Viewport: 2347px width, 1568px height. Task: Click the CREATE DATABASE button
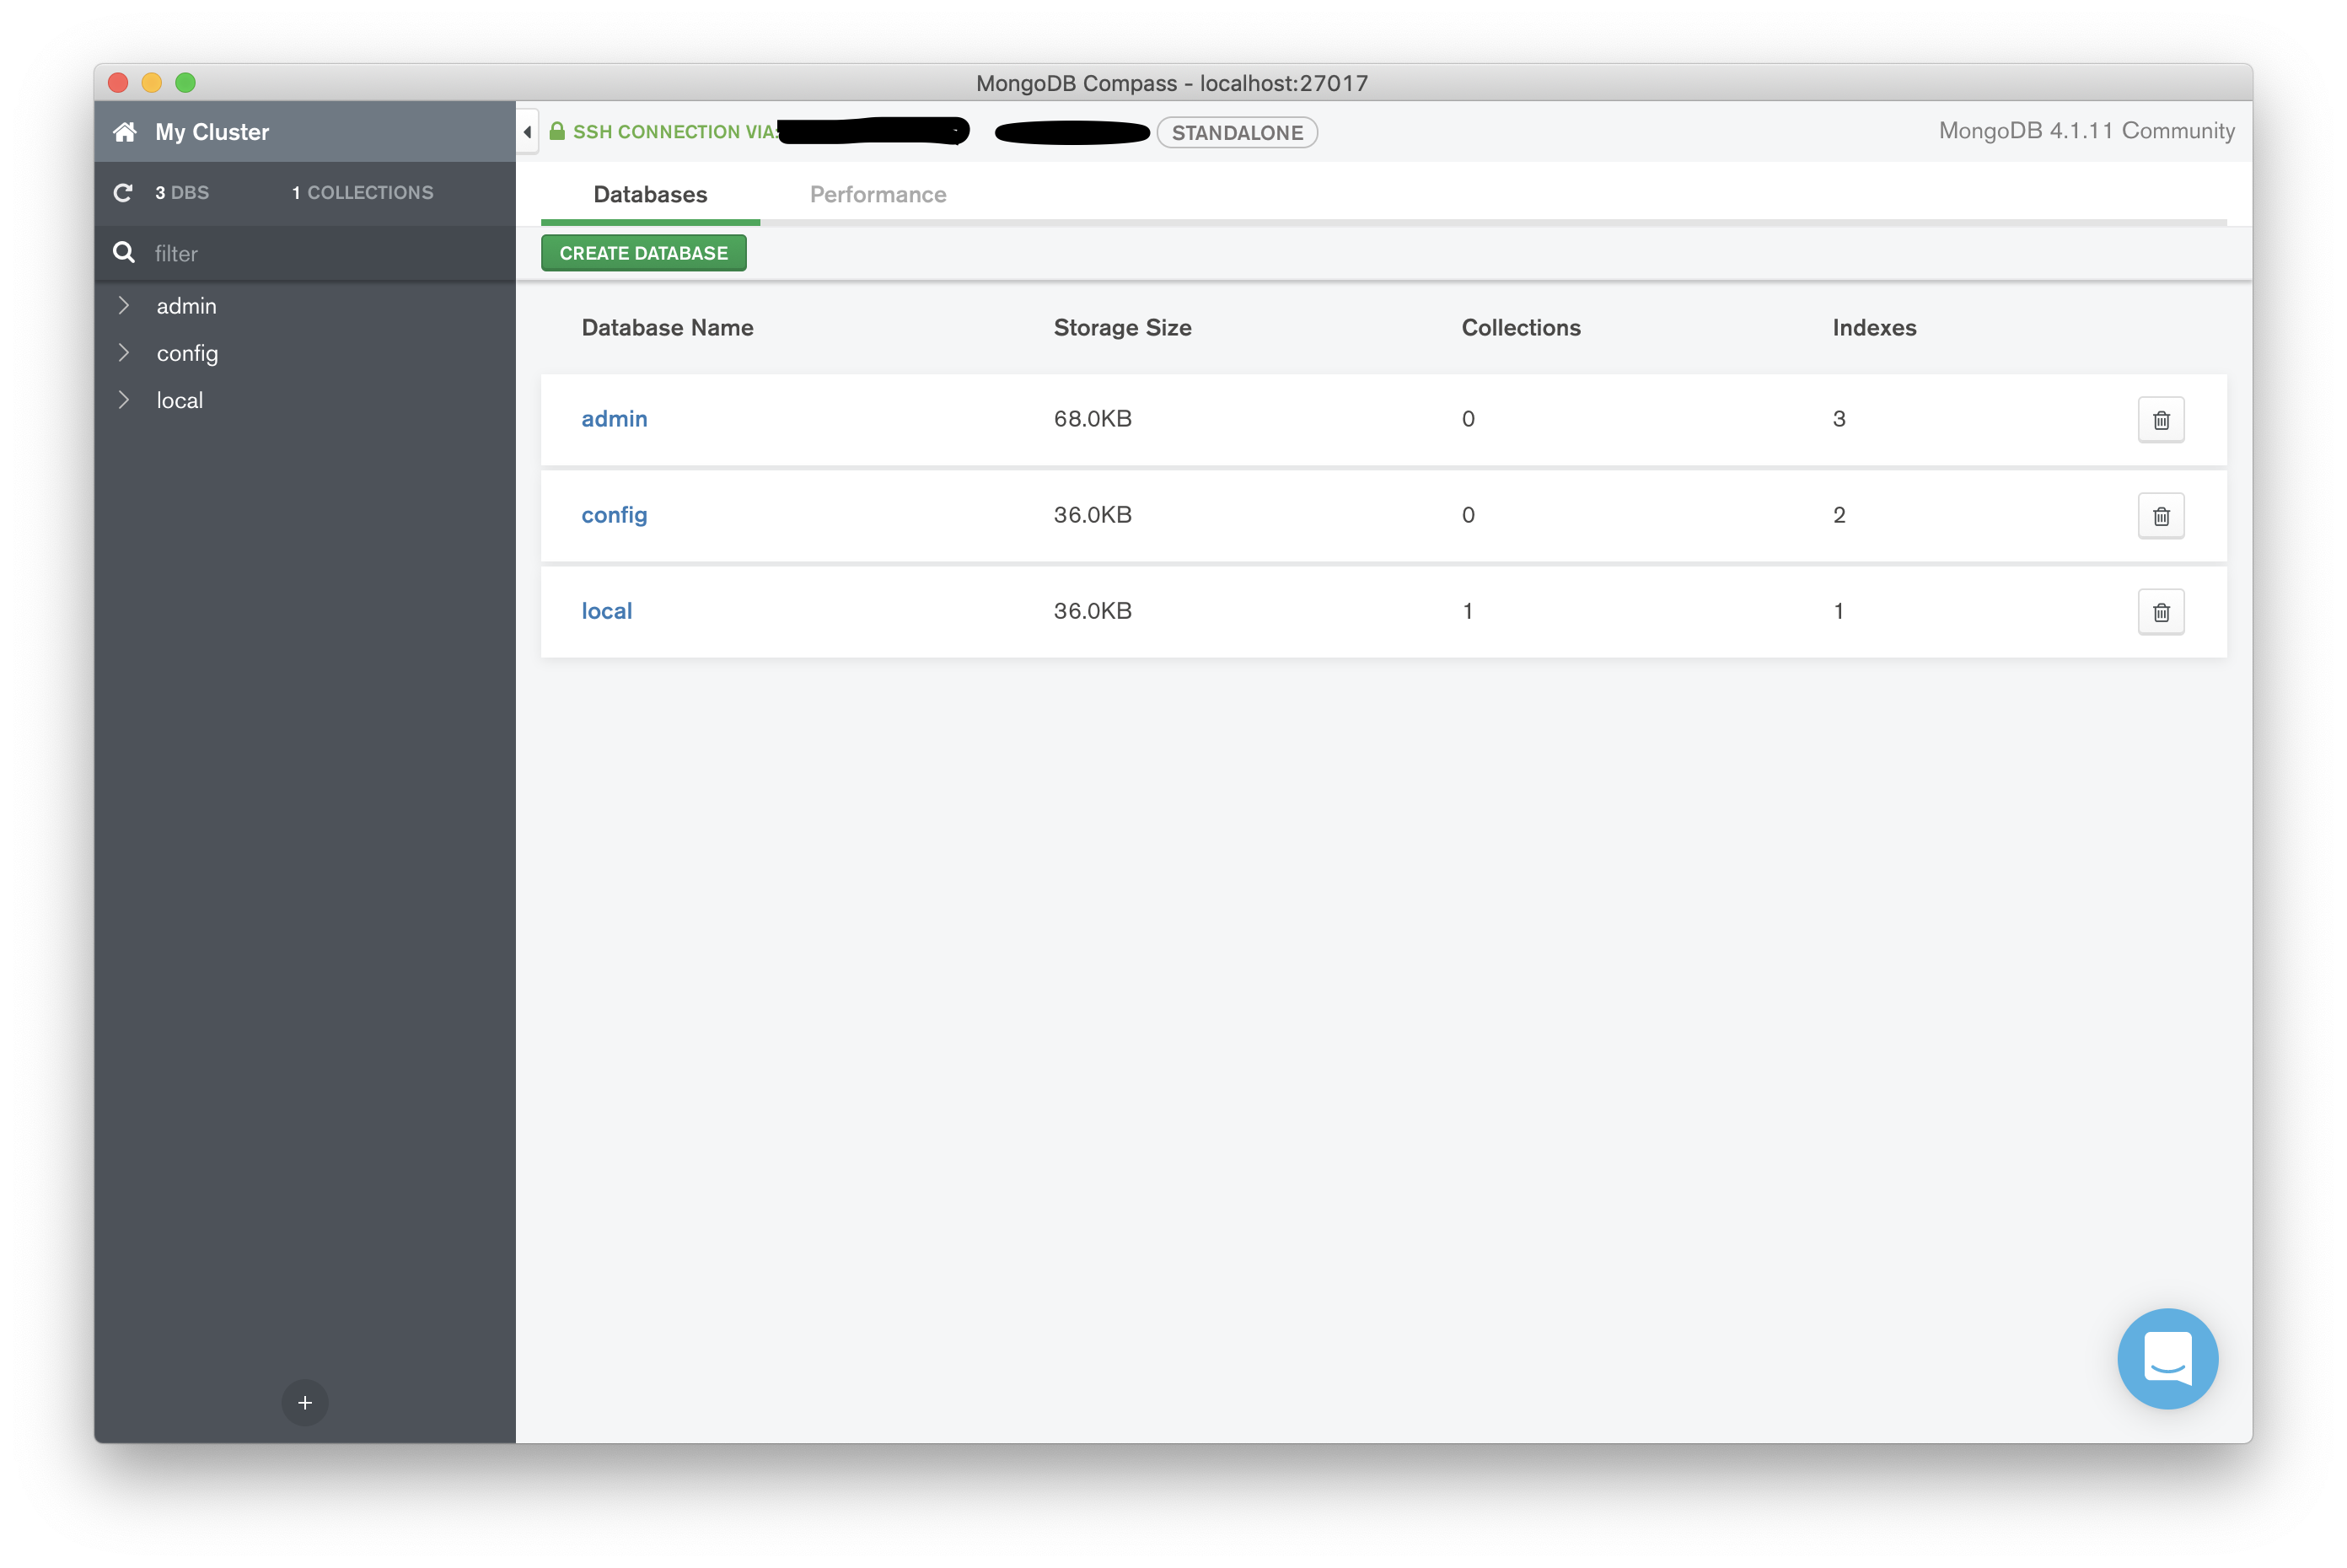click(x=643, y=253)
